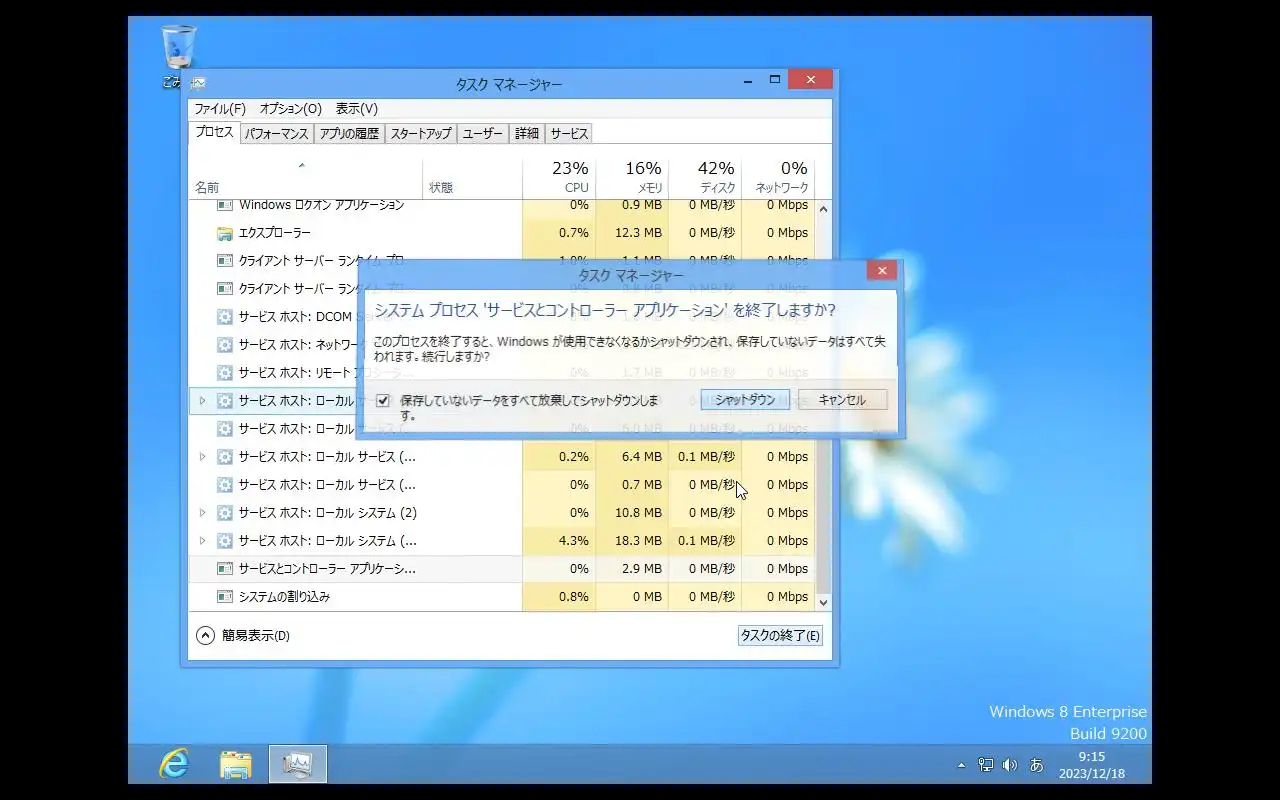Viewport: 1280px width, 800px height.
Task: Collapse to 簡易表示(D) fewer details view
Action: 244,636
